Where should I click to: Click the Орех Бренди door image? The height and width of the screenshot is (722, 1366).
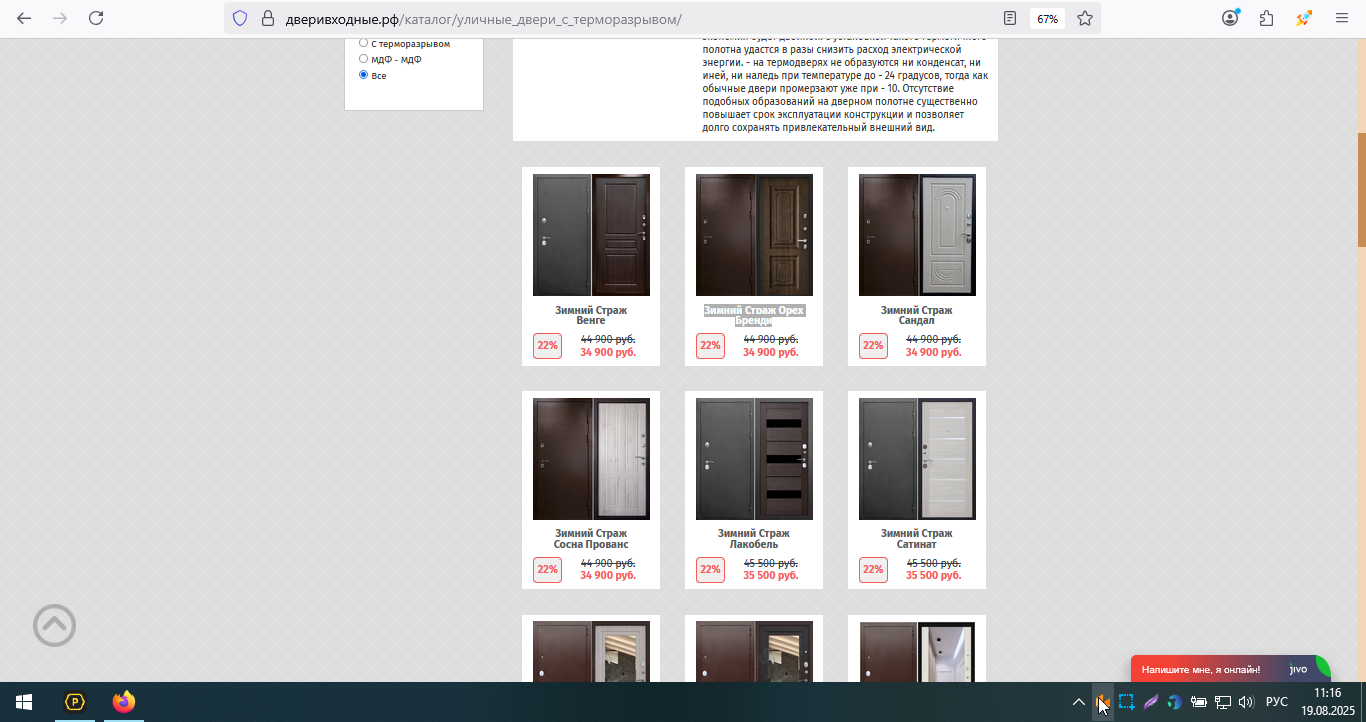tap(754, 235)
